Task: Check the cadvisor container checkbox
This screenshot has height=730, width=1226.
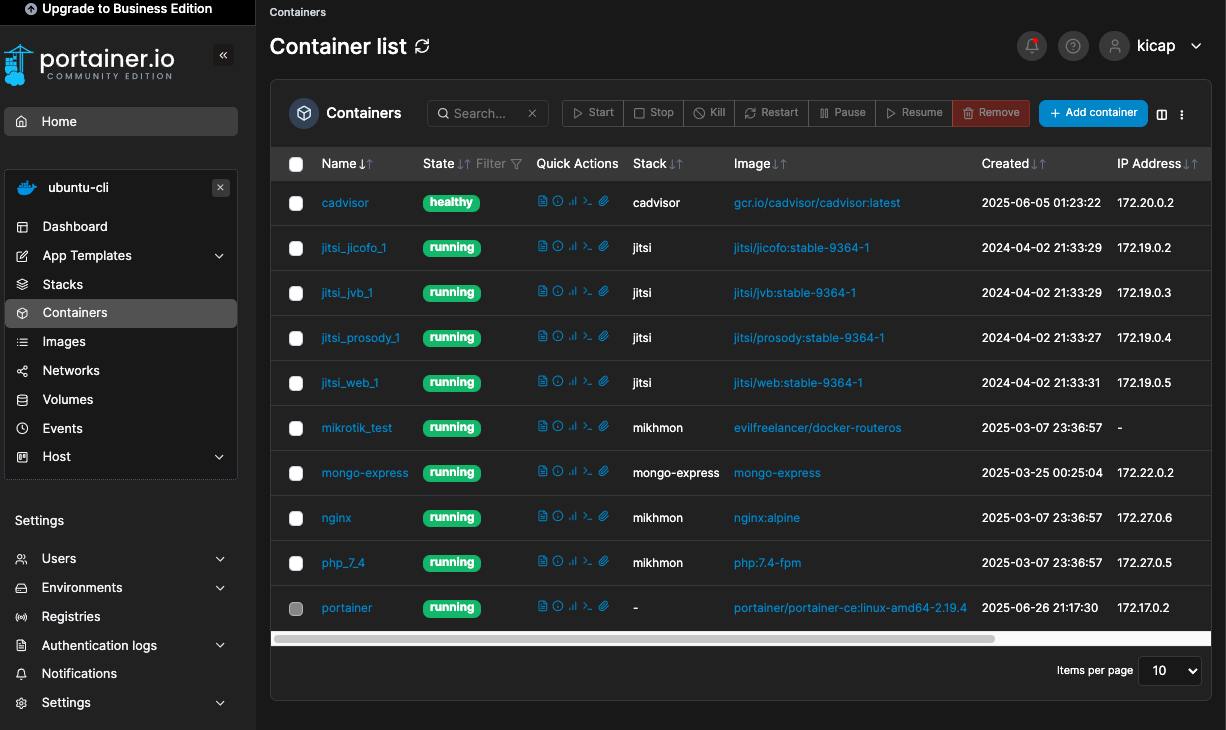Action: coord(296,203)
